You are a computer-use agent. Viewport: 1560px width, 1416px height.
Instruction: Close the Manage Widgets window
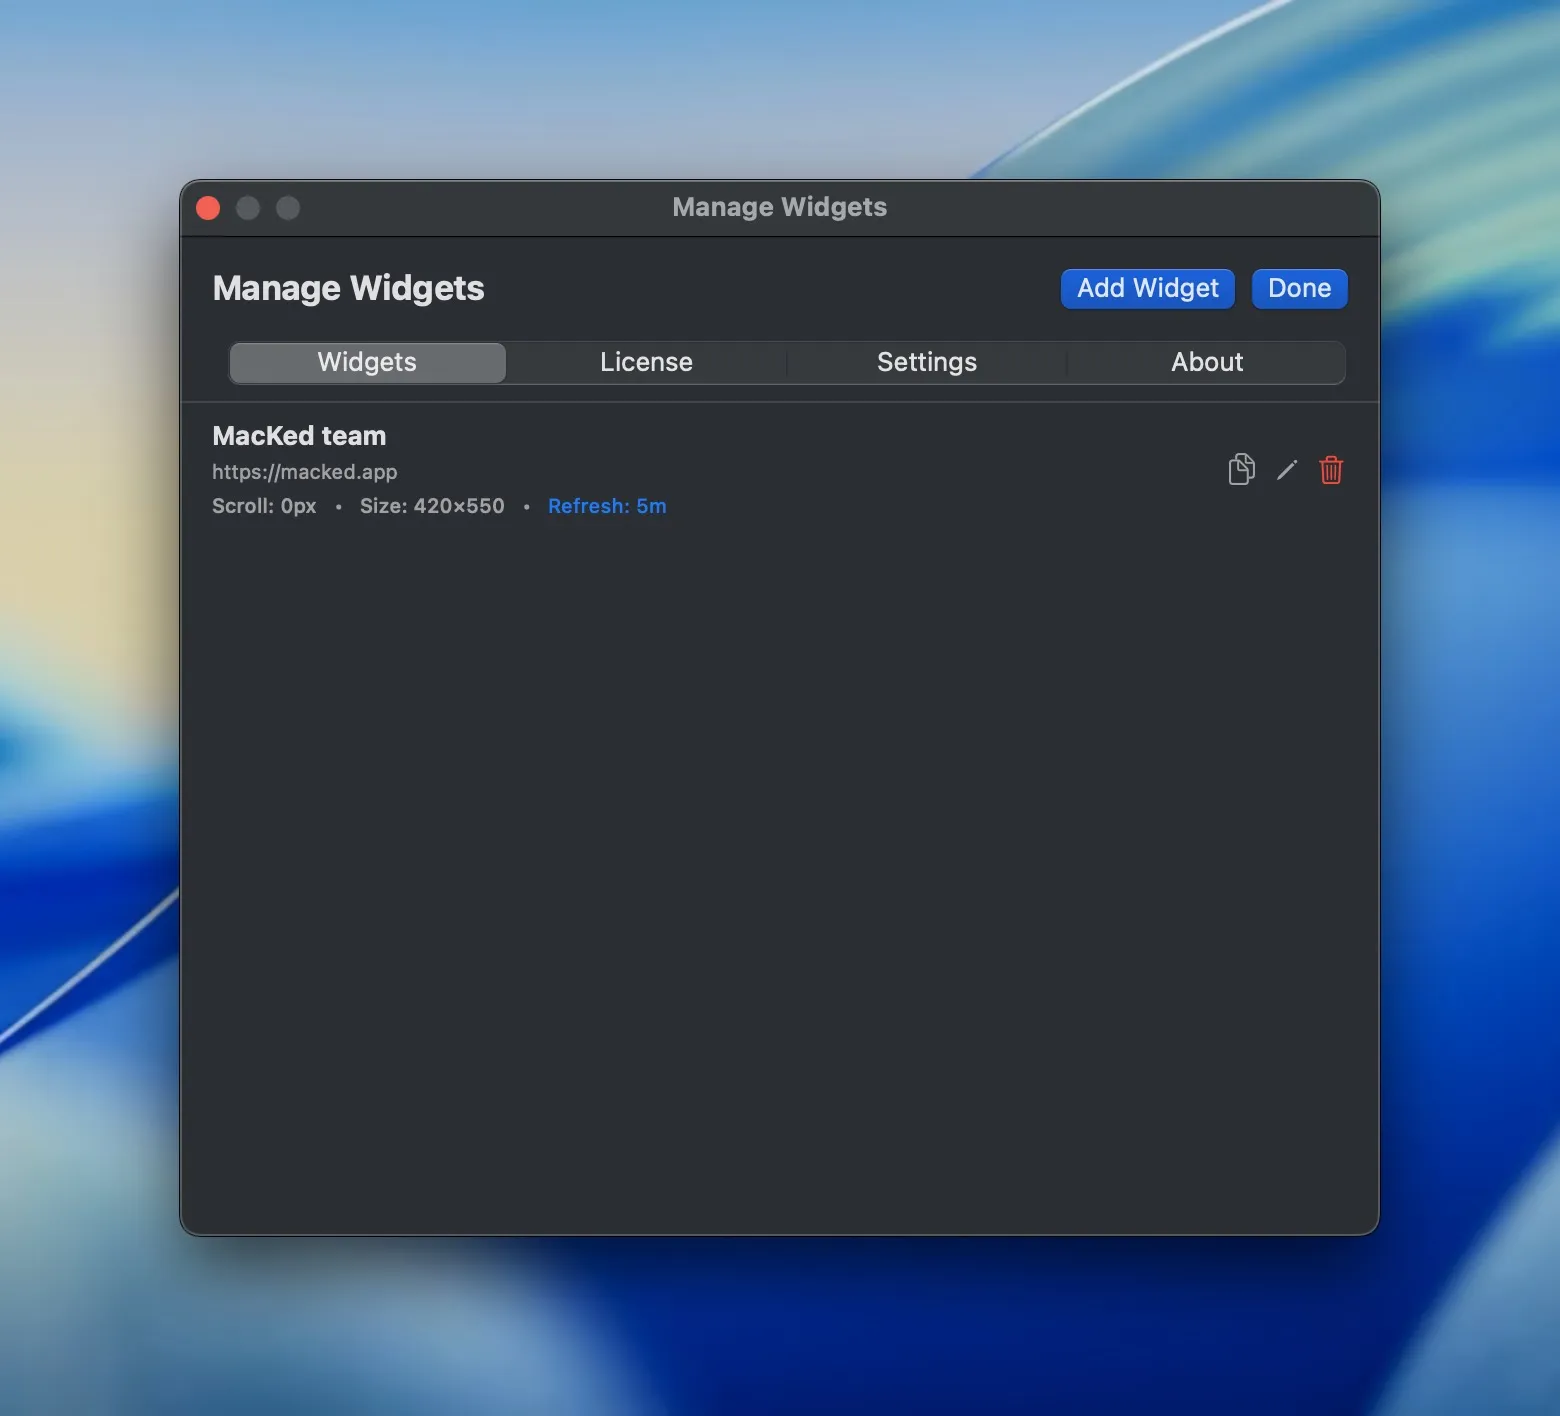[x=208, y=208]
